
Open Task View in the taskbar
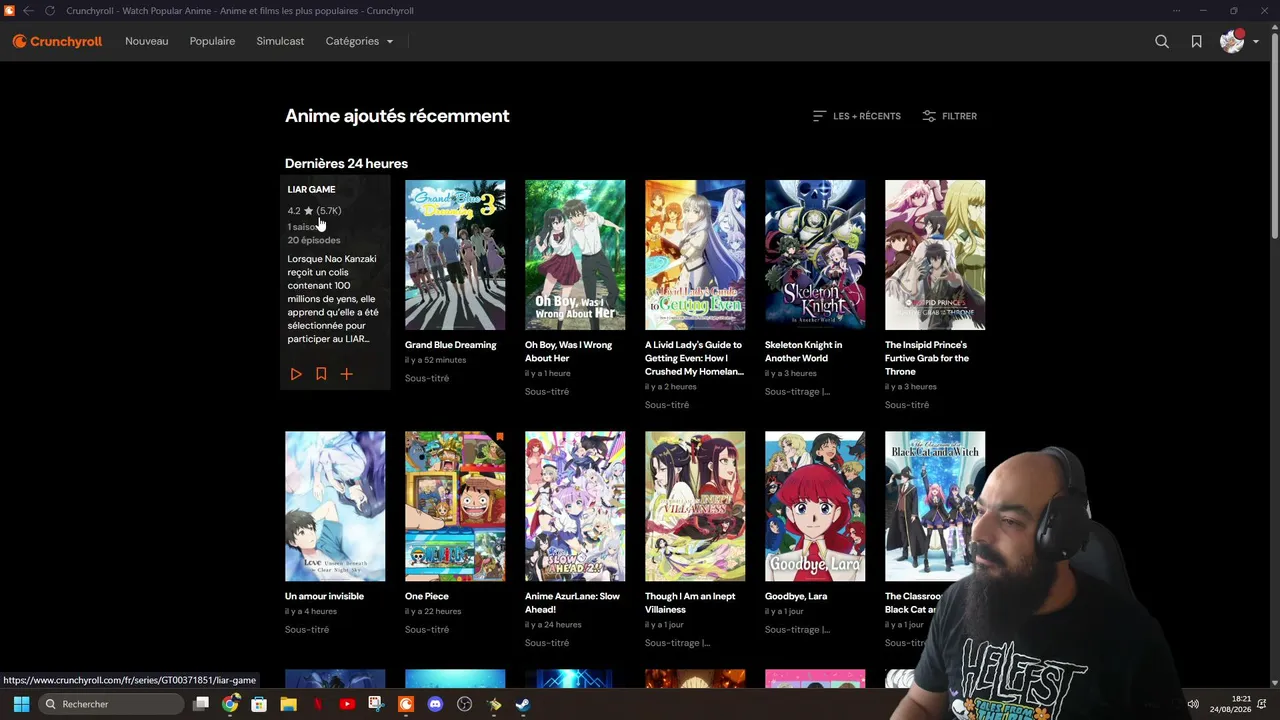[201, 704]
